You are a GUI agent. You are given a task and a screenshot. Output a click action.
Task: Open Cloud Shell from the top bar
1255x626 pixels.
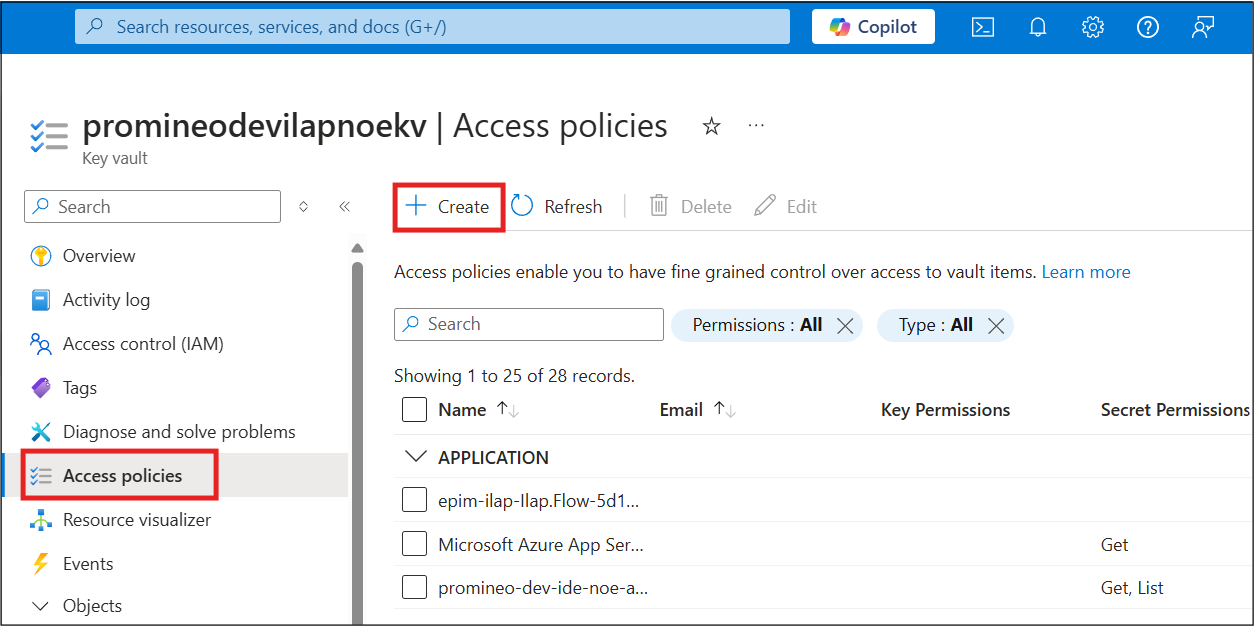coord(983,27)
